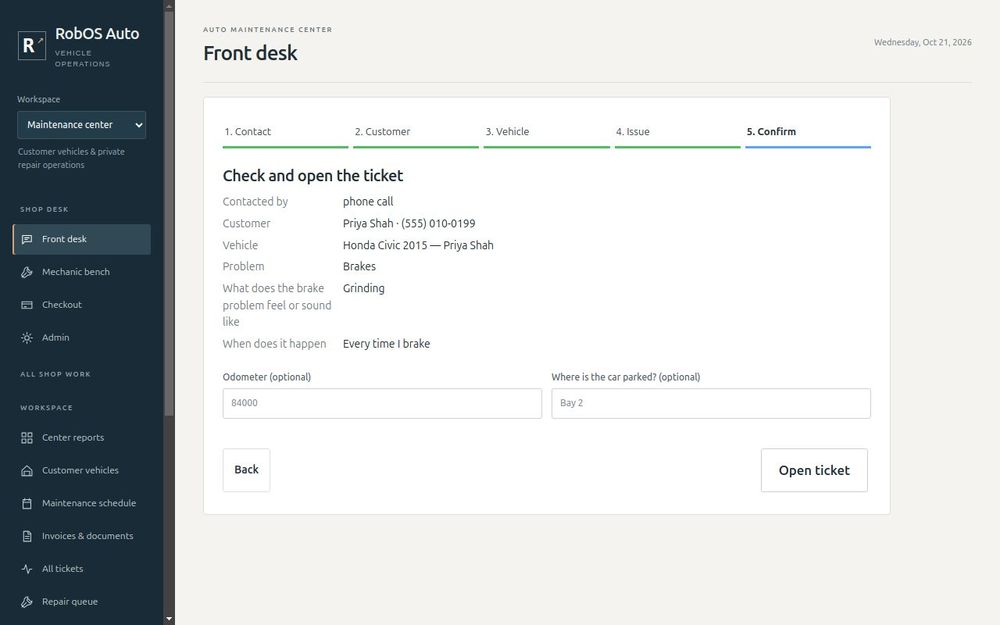Open Maintenance schedule in the sidebar

(82, 503)
